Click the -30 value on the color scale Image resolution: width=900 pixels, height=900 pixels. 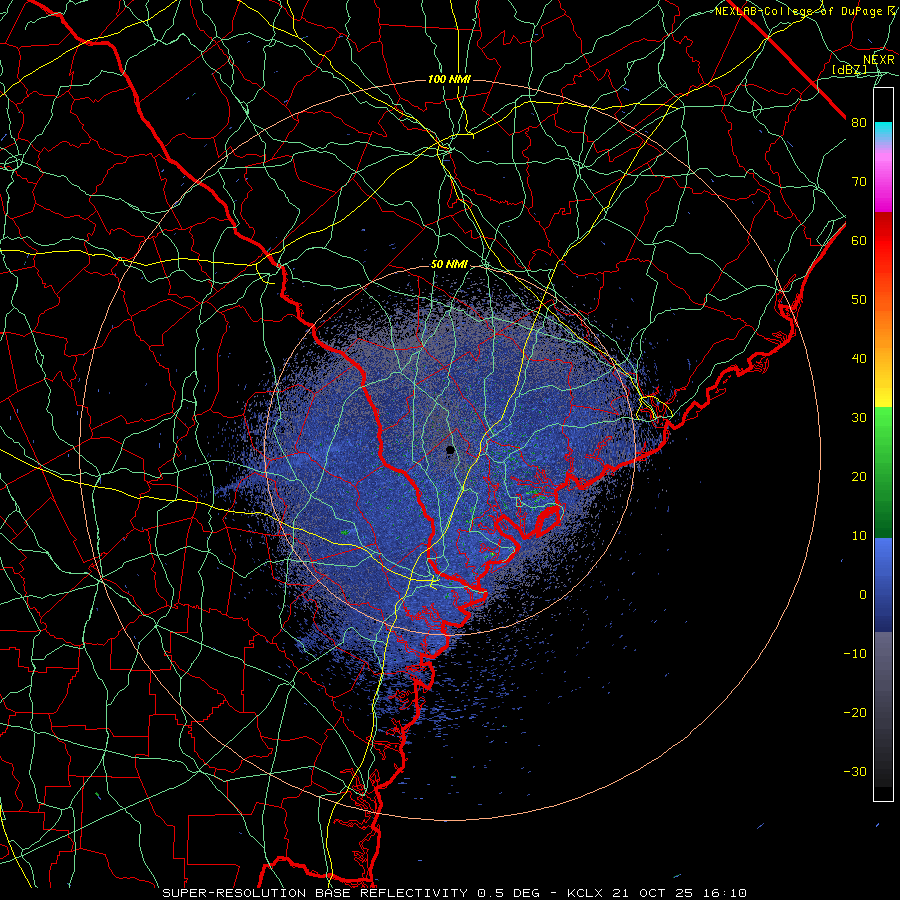pos(855,772)
